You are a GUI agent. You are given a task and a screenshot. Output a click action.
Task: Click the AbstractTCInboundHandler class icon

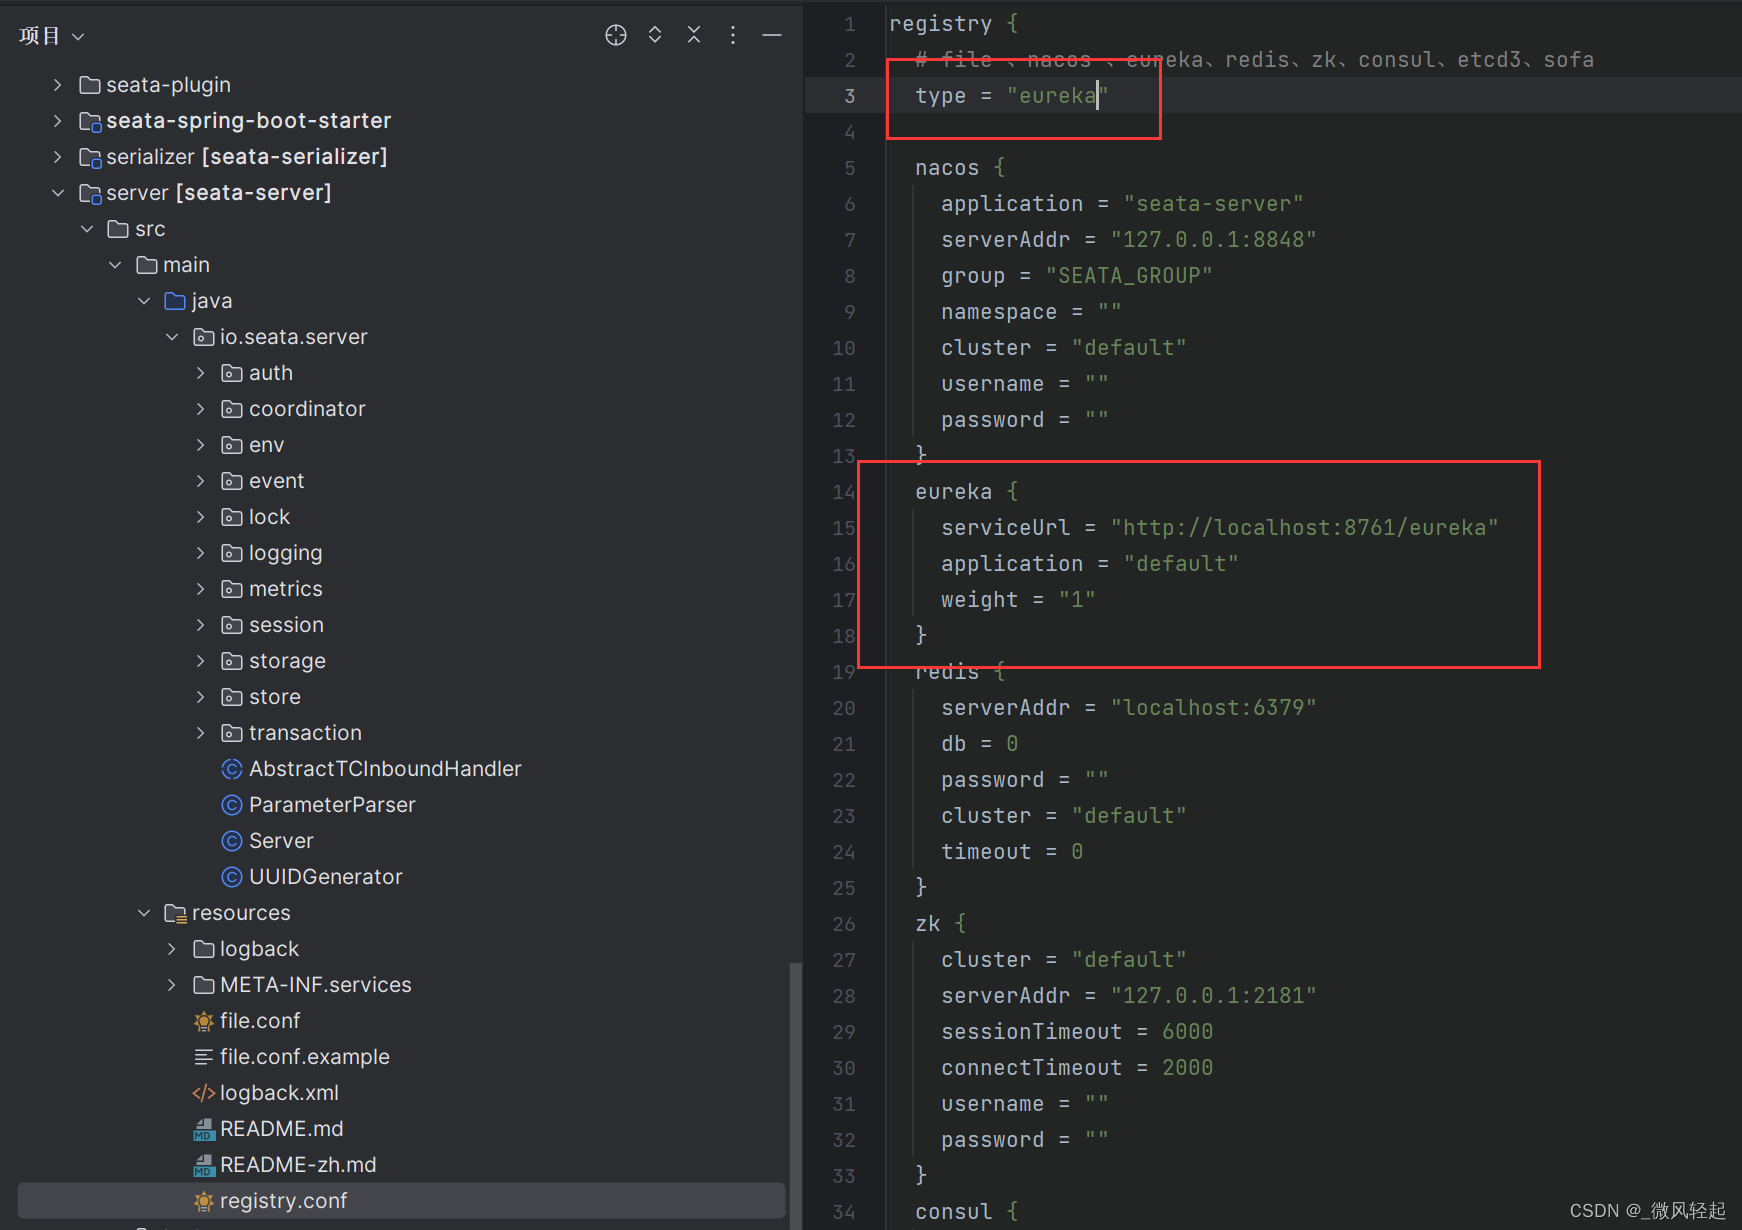pos(232,769)
